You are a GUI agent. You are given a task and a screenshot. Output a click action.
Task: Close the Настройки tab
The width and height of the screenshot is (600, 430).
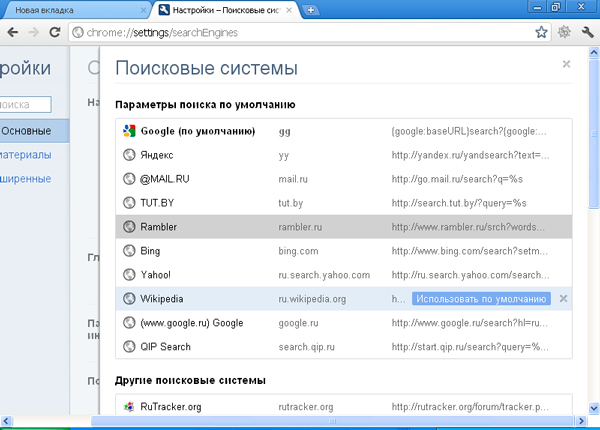(x=289, y=10)
